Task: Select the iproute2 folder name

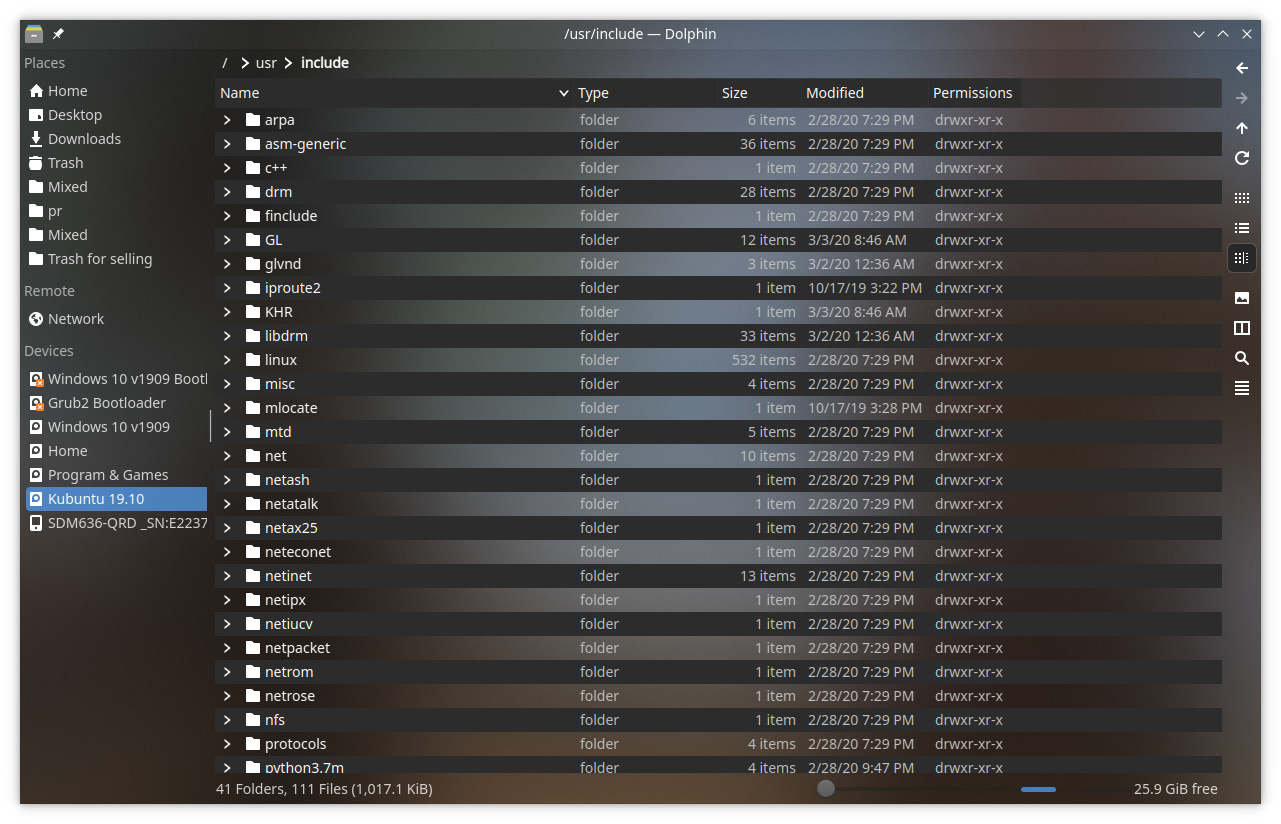Action: [x=293, y=288]
